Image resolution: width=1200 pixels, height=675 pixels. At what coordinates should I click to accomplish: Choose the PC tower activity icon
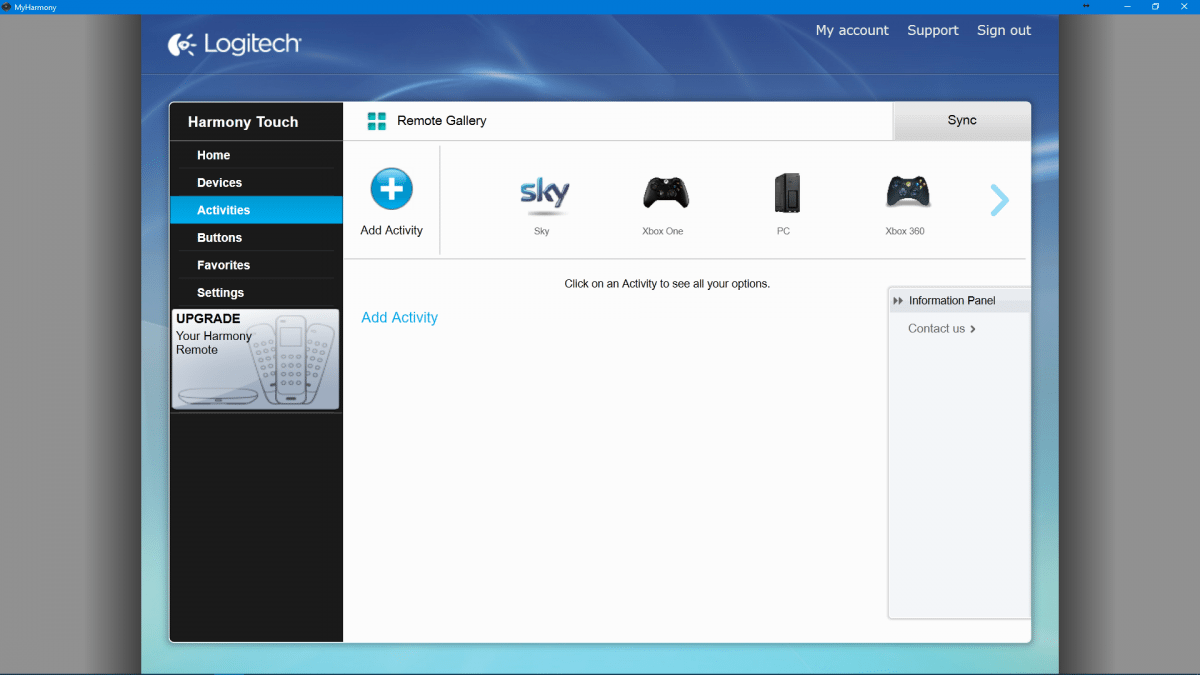tap(787, 193)
